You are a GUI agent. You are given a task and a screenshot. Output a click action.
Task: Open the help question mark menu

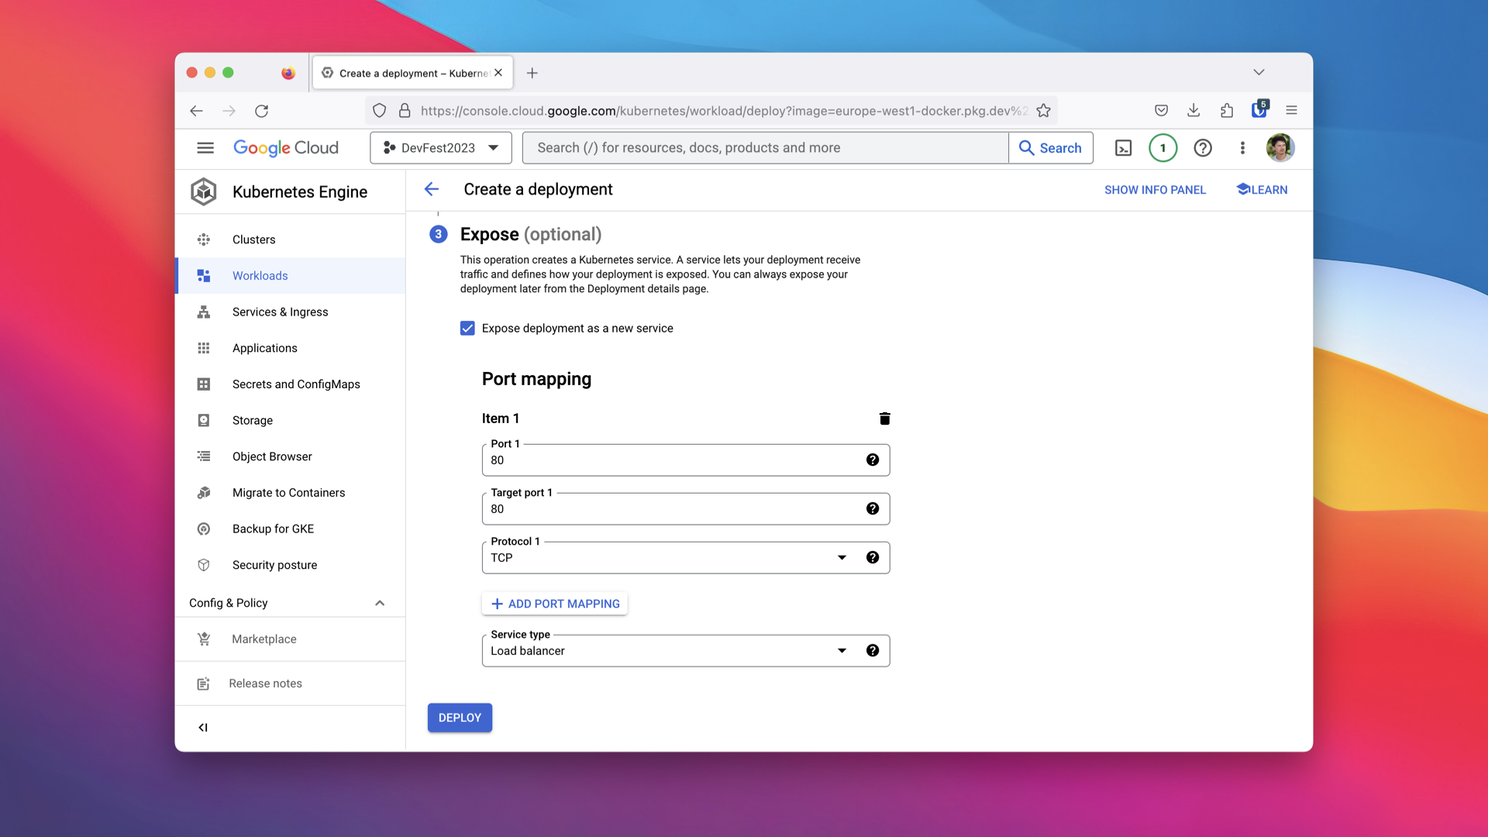tap(1203, 148)
